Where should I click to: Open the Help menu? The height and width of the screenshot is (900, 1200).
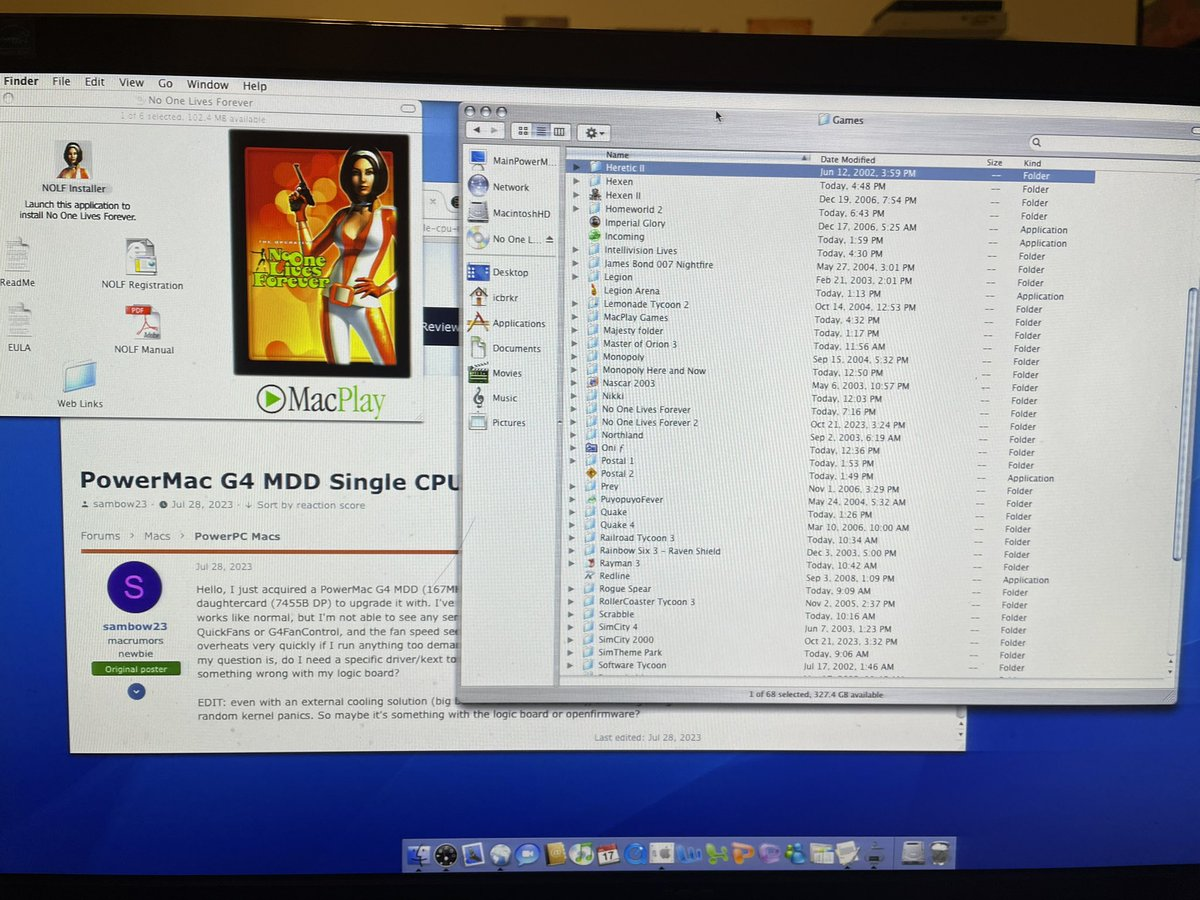tap(255, 86)
